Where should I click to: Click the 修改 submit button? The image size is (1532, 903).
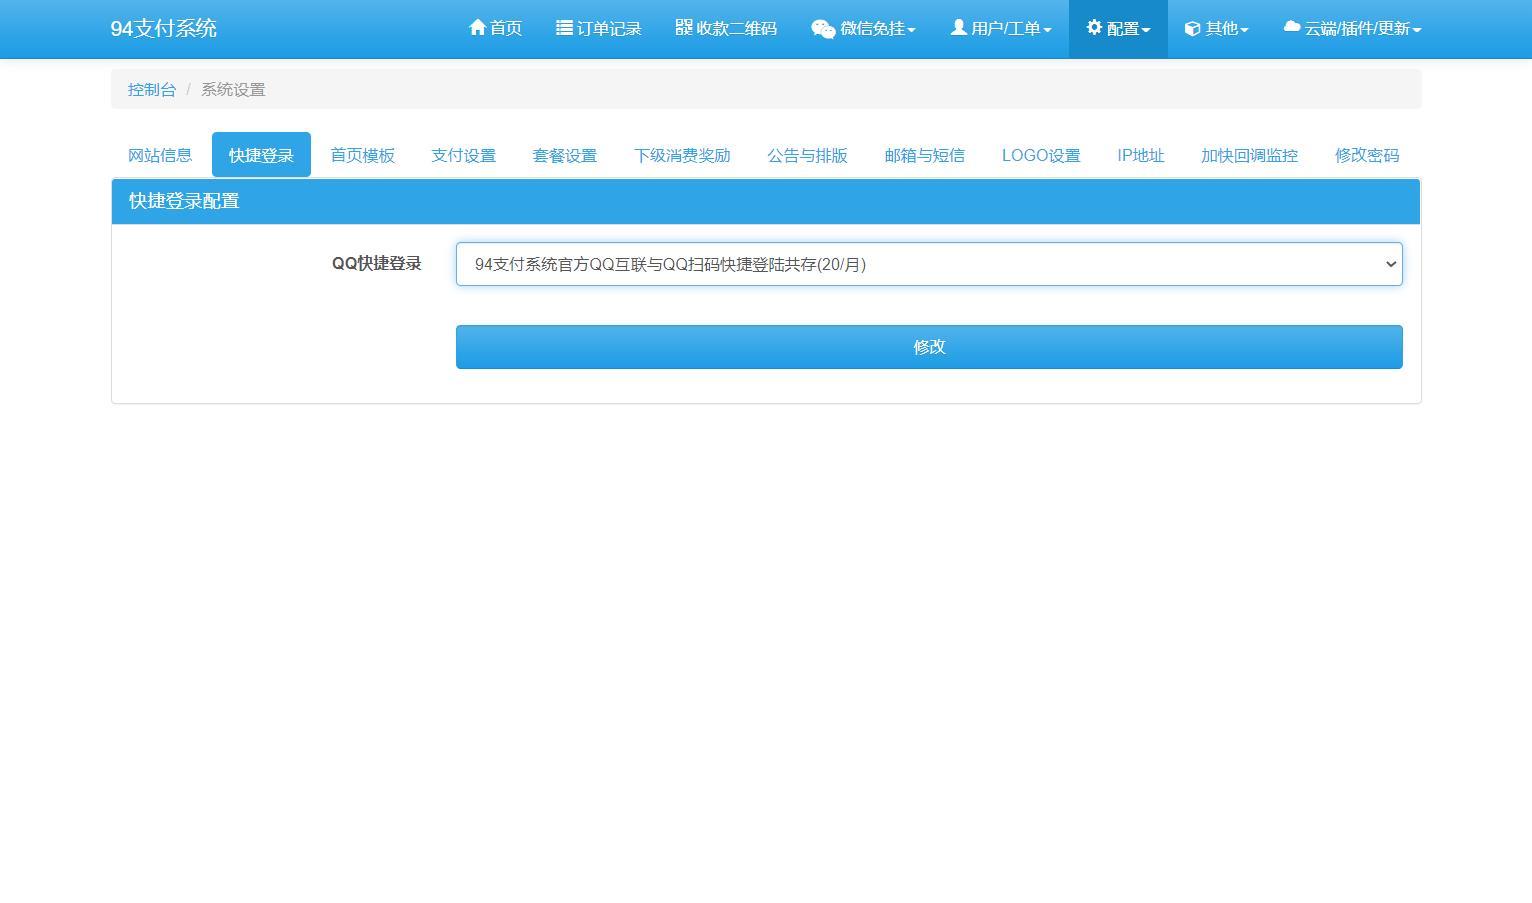tap(928, 346)
